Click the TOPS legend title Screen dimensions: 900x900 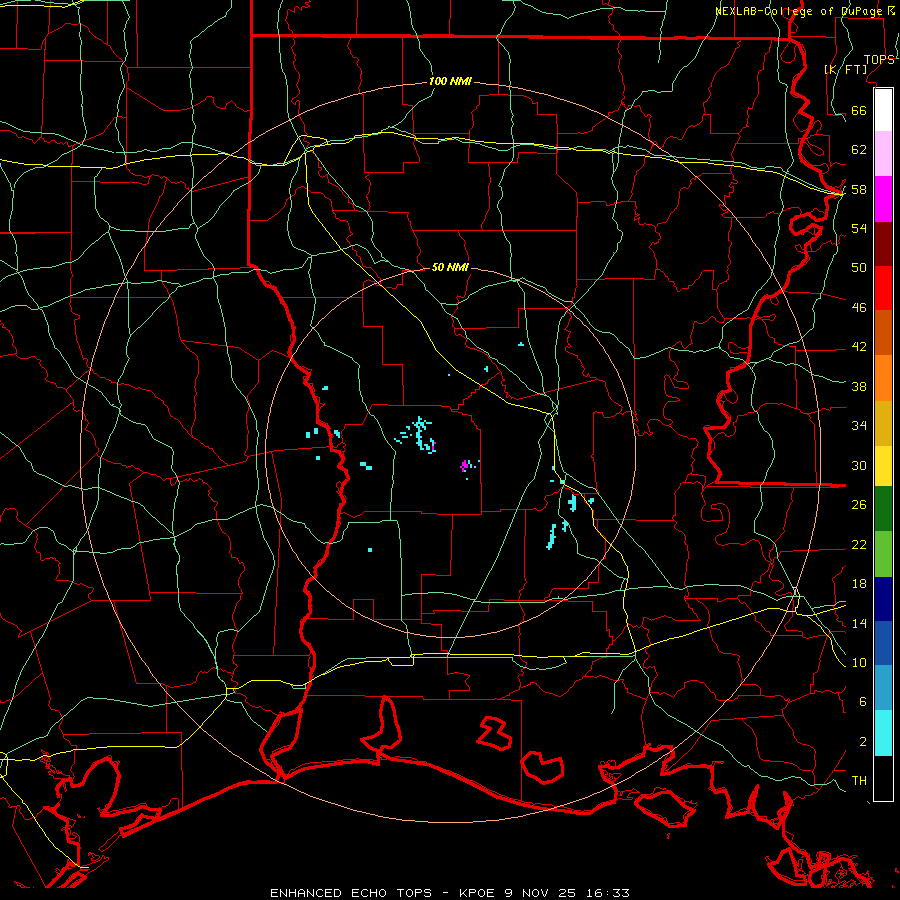(x=879, y=60)
